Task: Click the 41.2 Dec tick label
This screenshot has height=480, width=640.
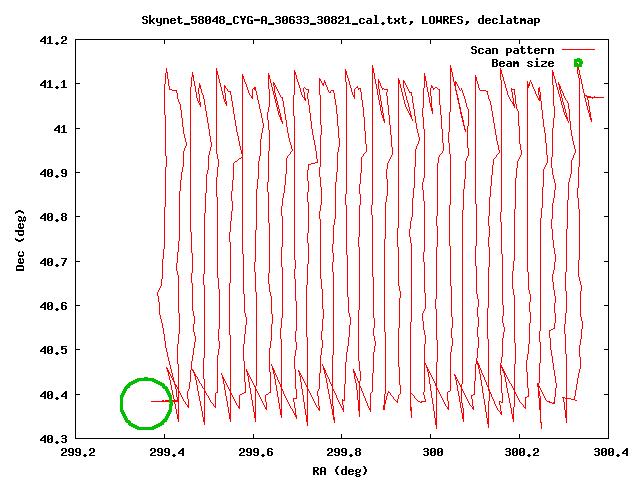Action: coord(53,40)
